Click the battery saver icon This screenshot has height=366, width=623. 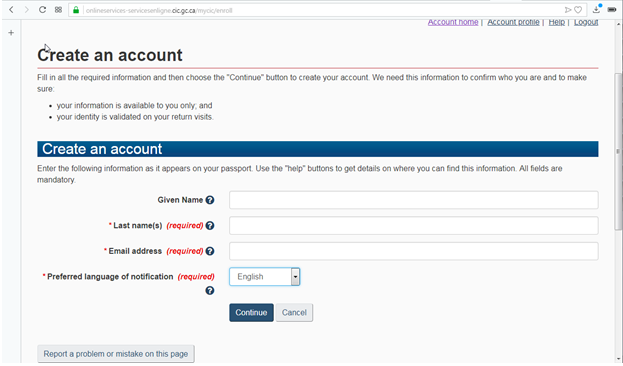point(612,10)
